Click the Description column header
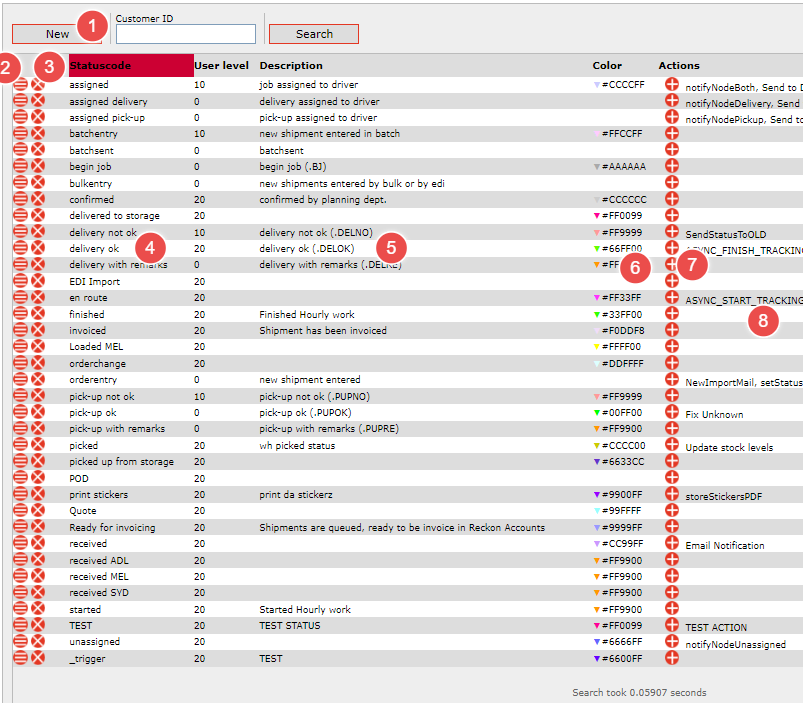The width and height of the screenshot is (803, 703). pos(291,66)
